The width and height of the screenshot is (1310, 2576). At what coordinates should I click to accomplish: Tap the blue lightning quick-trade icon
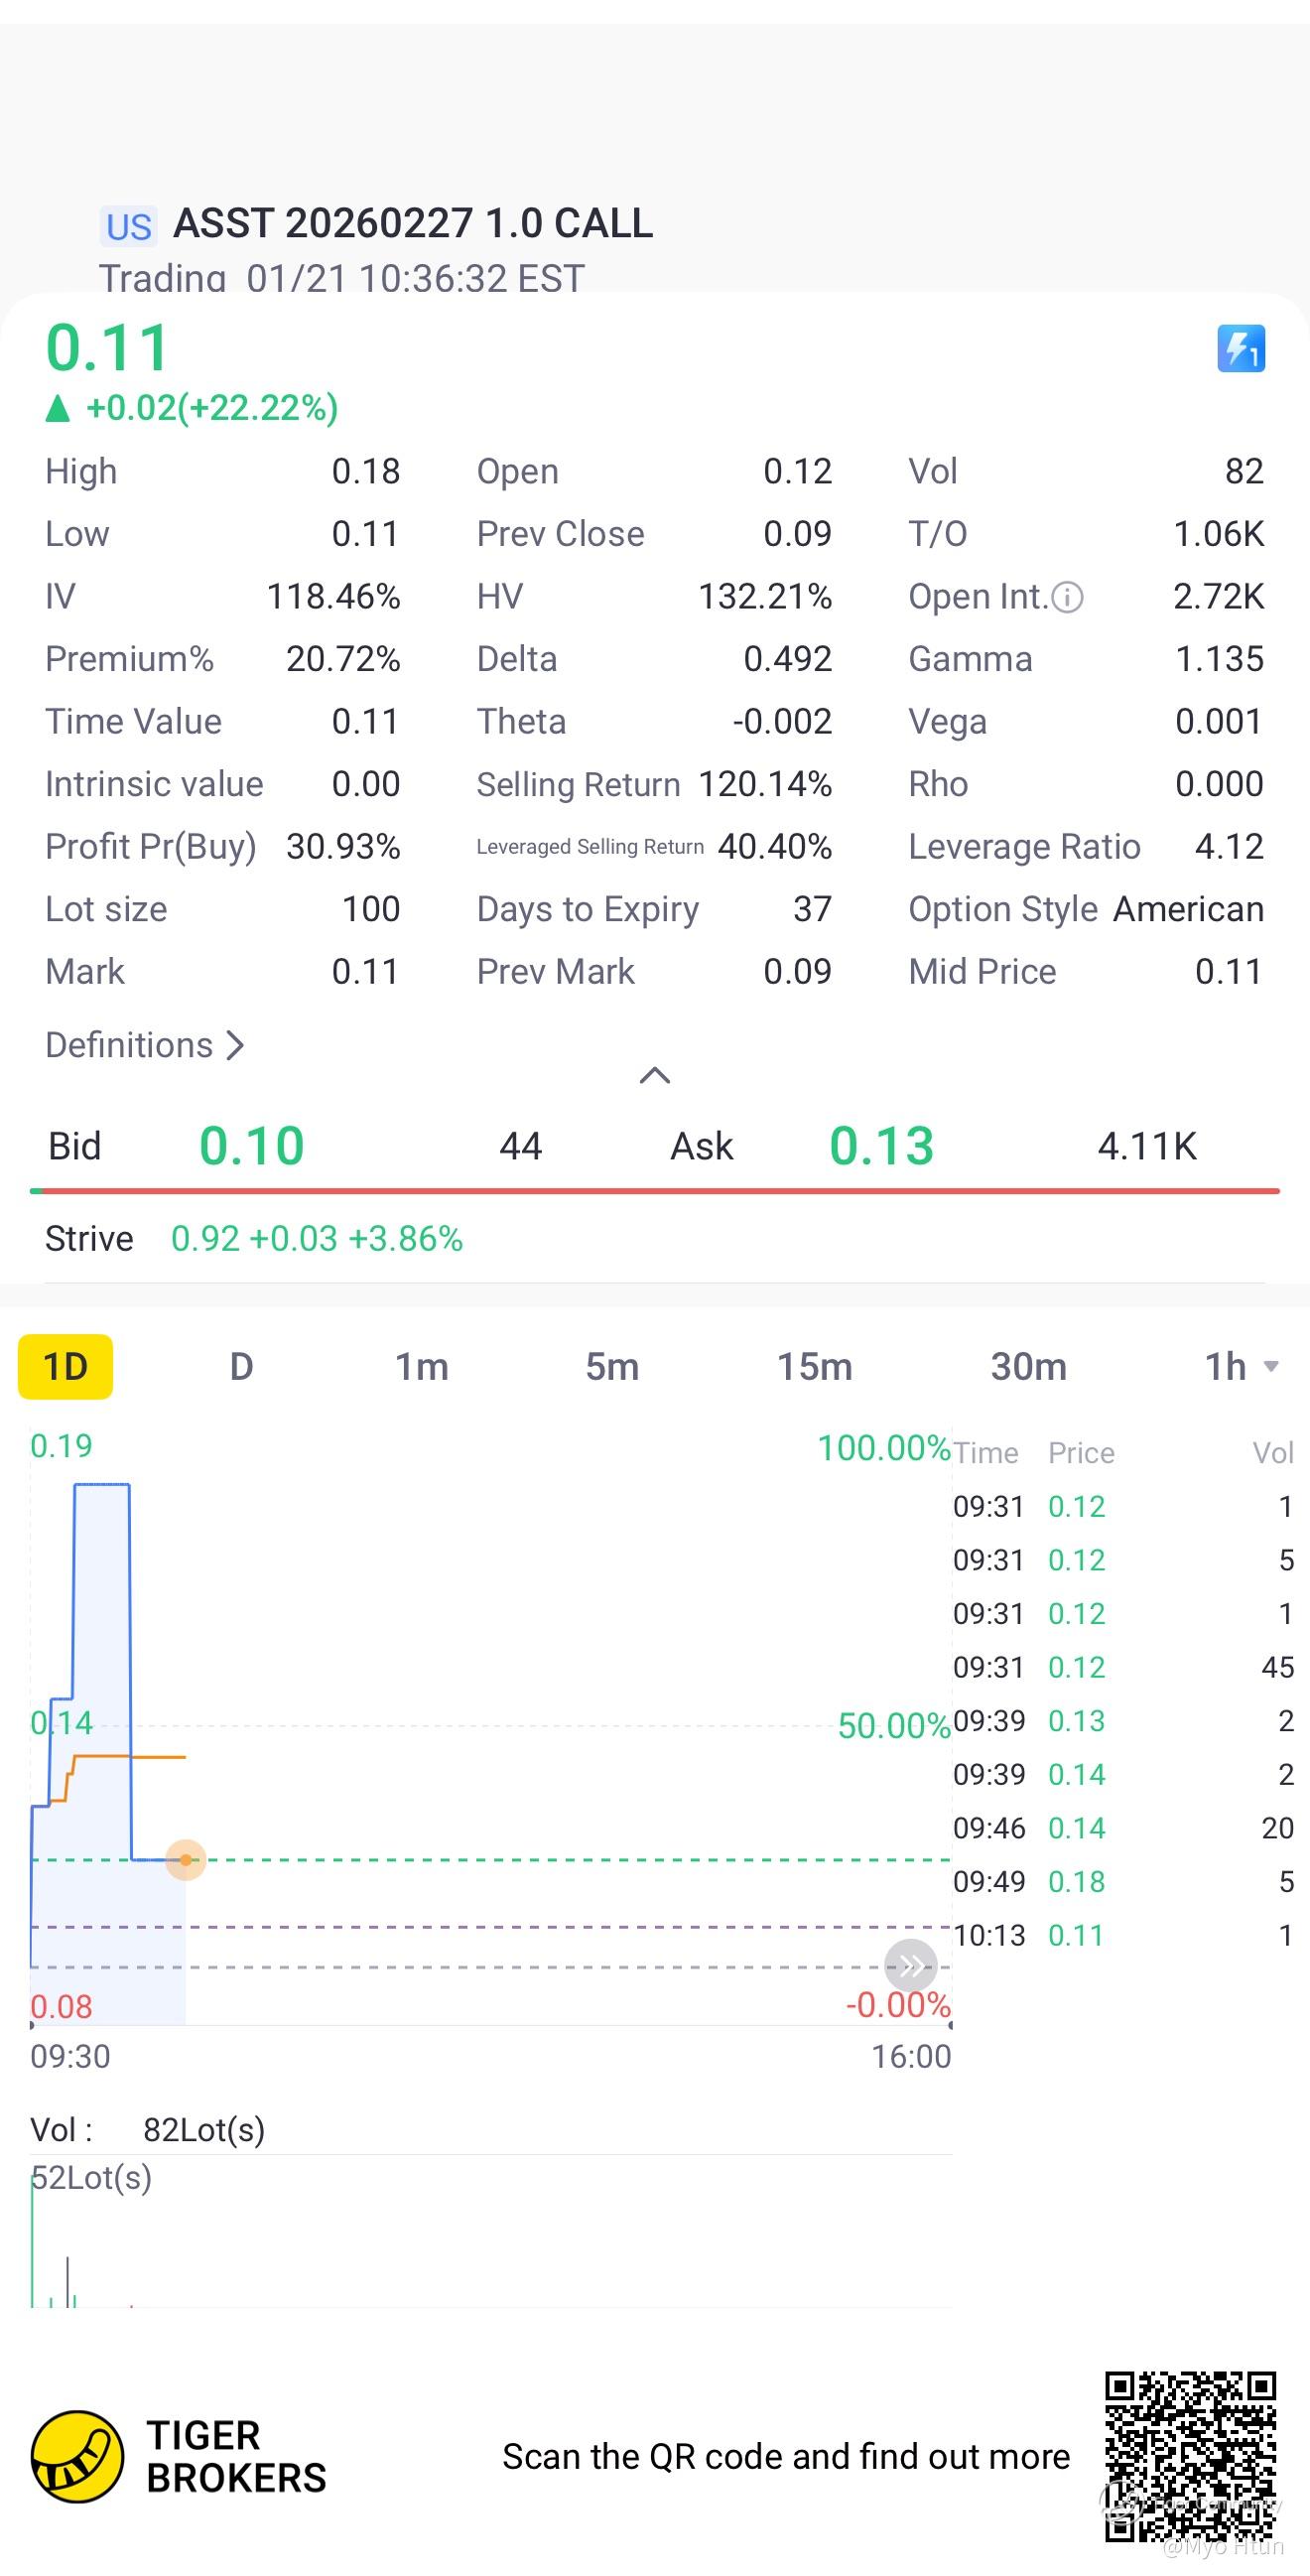point(1241,349)
